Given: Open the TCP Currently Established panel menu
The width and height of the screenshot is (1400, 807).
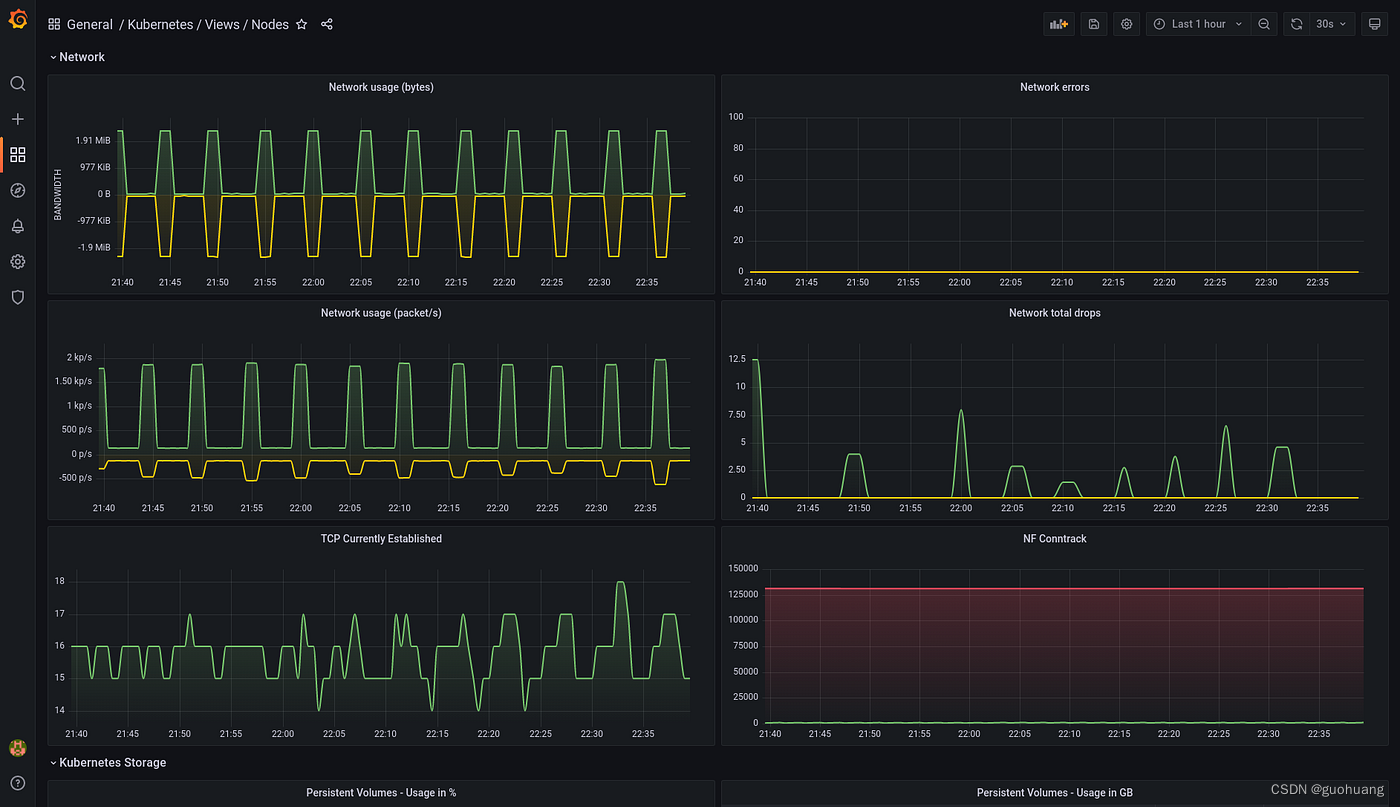Looking at the screenshot, I should pyautogui.click(x=381, y=538).
